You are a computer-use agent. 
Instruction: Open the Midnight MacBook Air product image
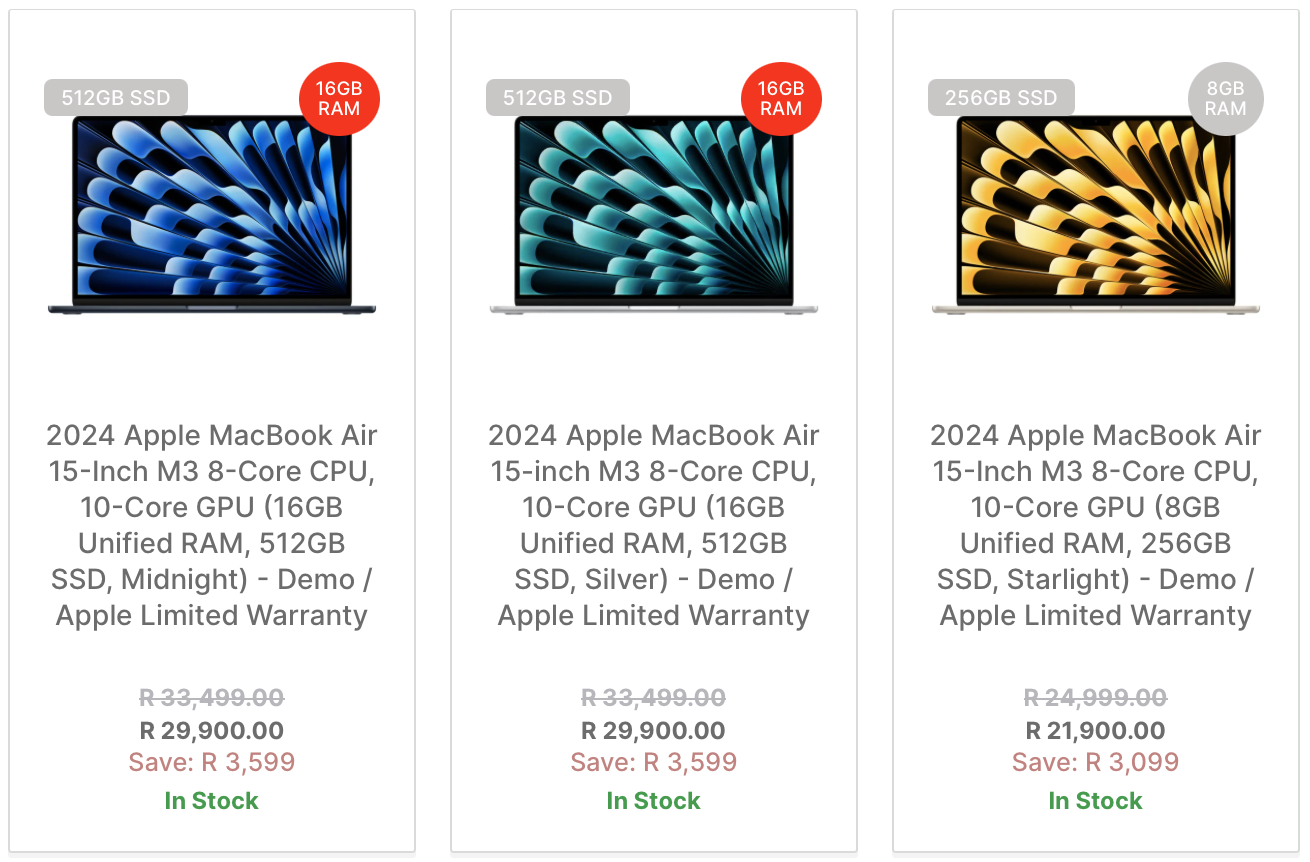(x=212, y=214)
